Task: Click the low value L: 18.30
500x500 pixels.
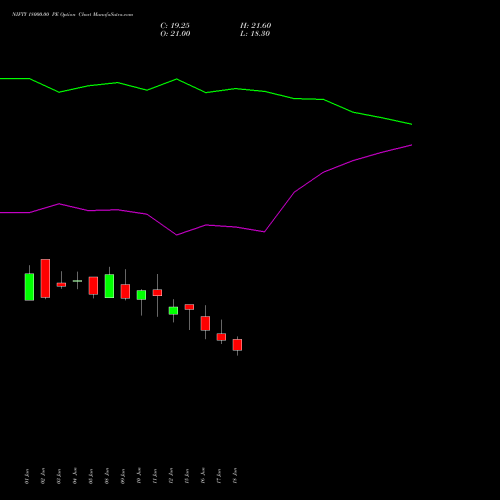Action: (255, 34)
